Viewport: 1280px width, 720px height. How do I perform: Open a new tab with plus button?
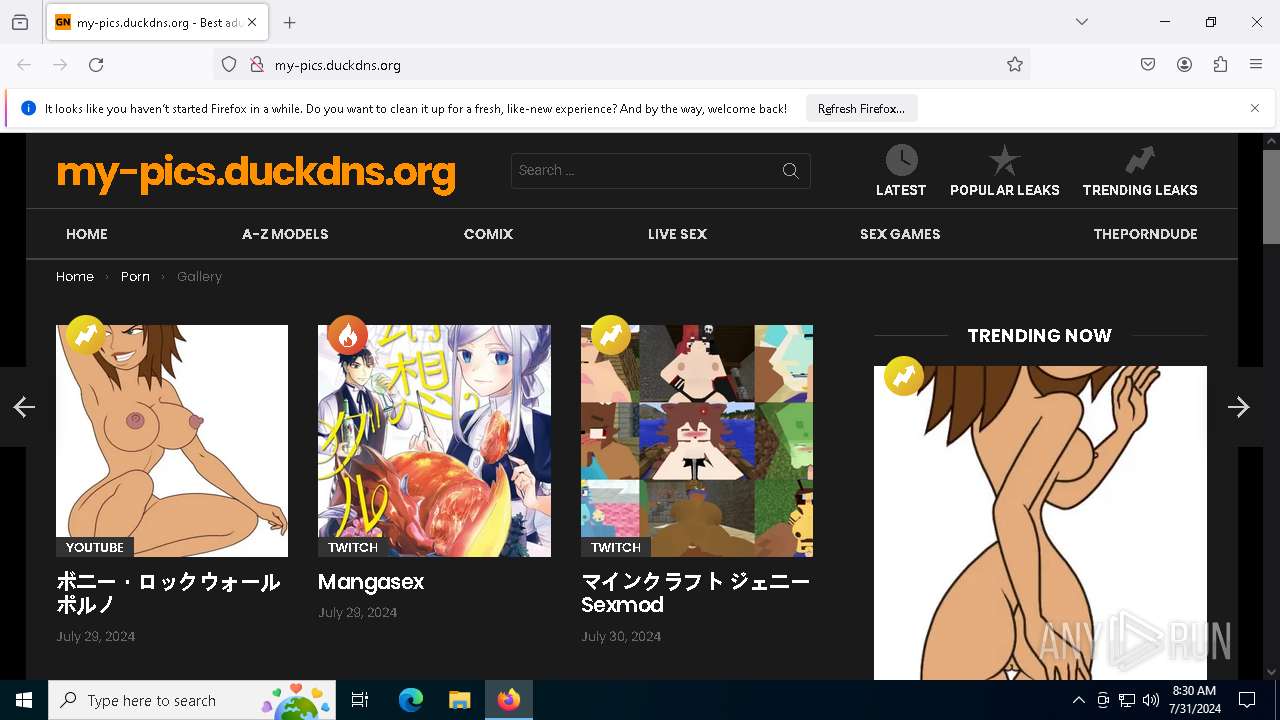pyautogui.click(x=290, y=22)
